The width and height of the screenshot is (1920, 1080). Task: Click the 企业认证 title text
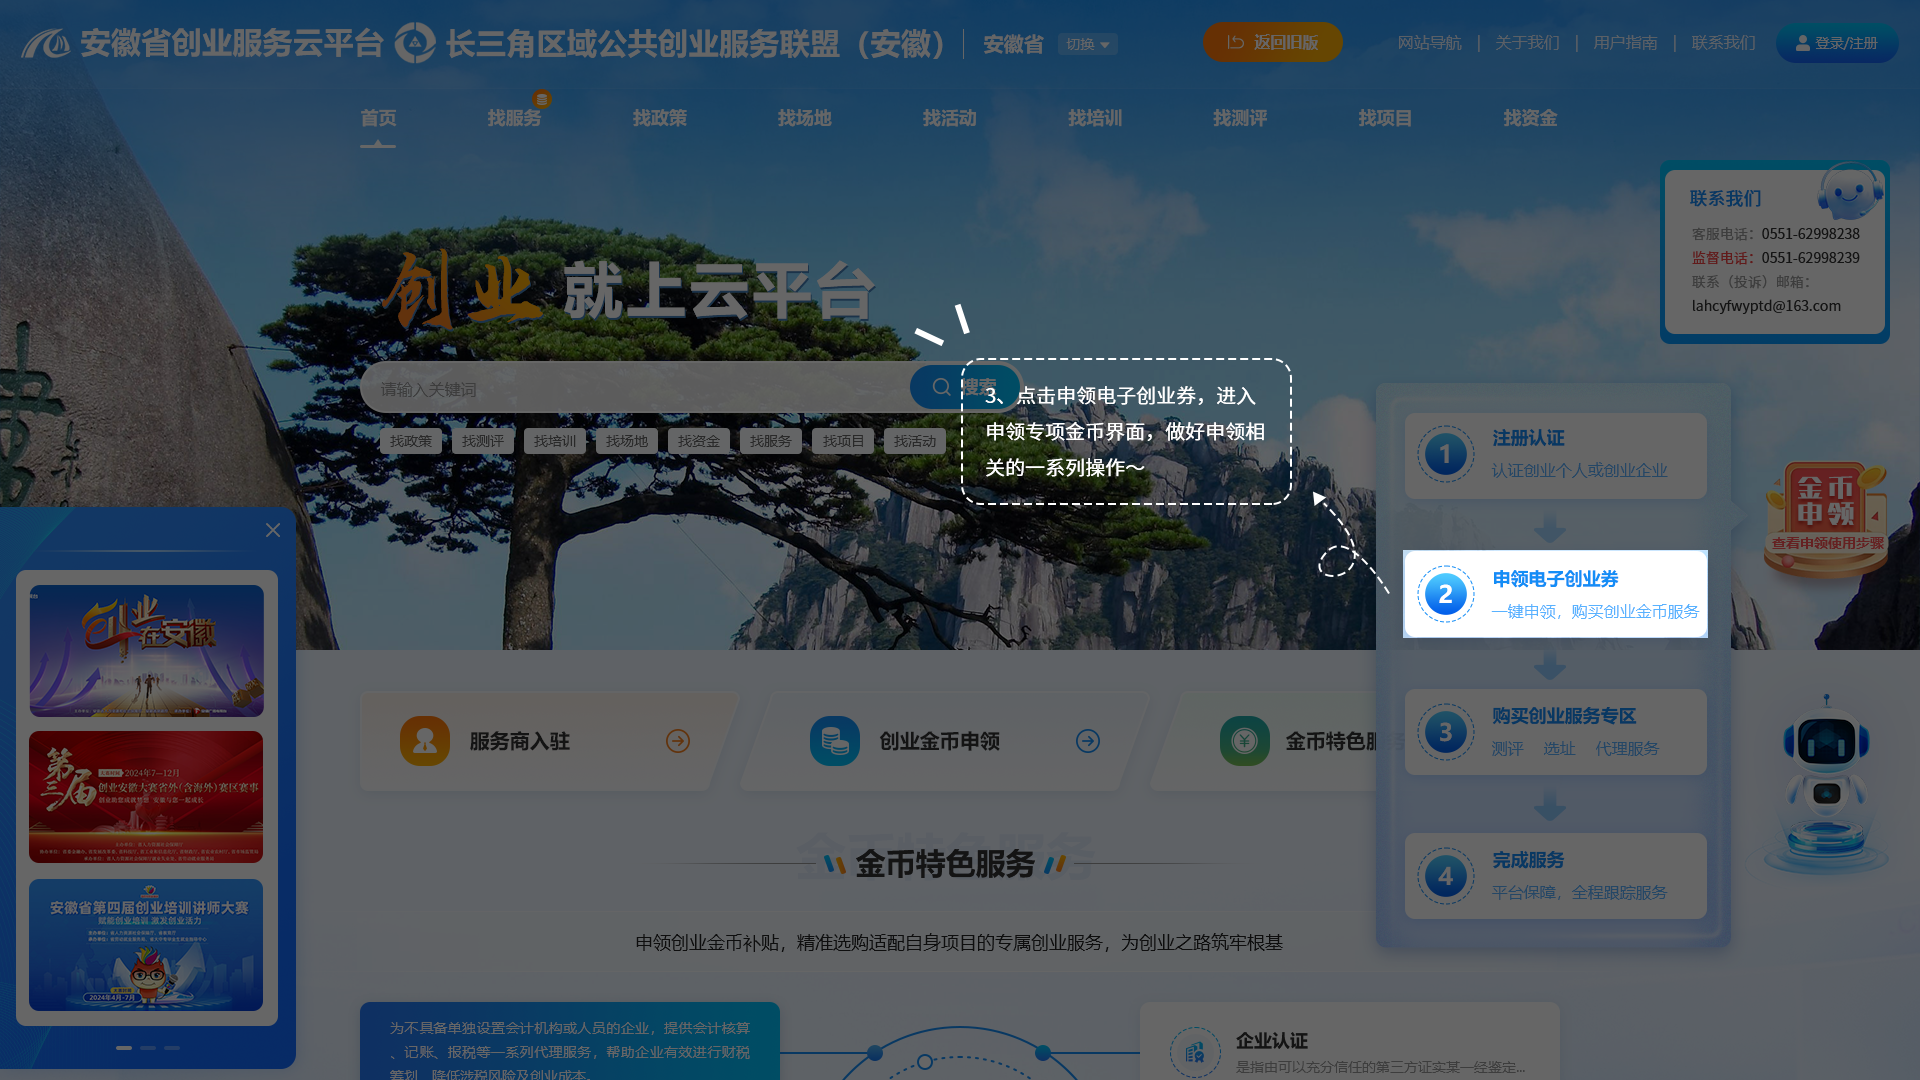click(x=1272, y=1041)
